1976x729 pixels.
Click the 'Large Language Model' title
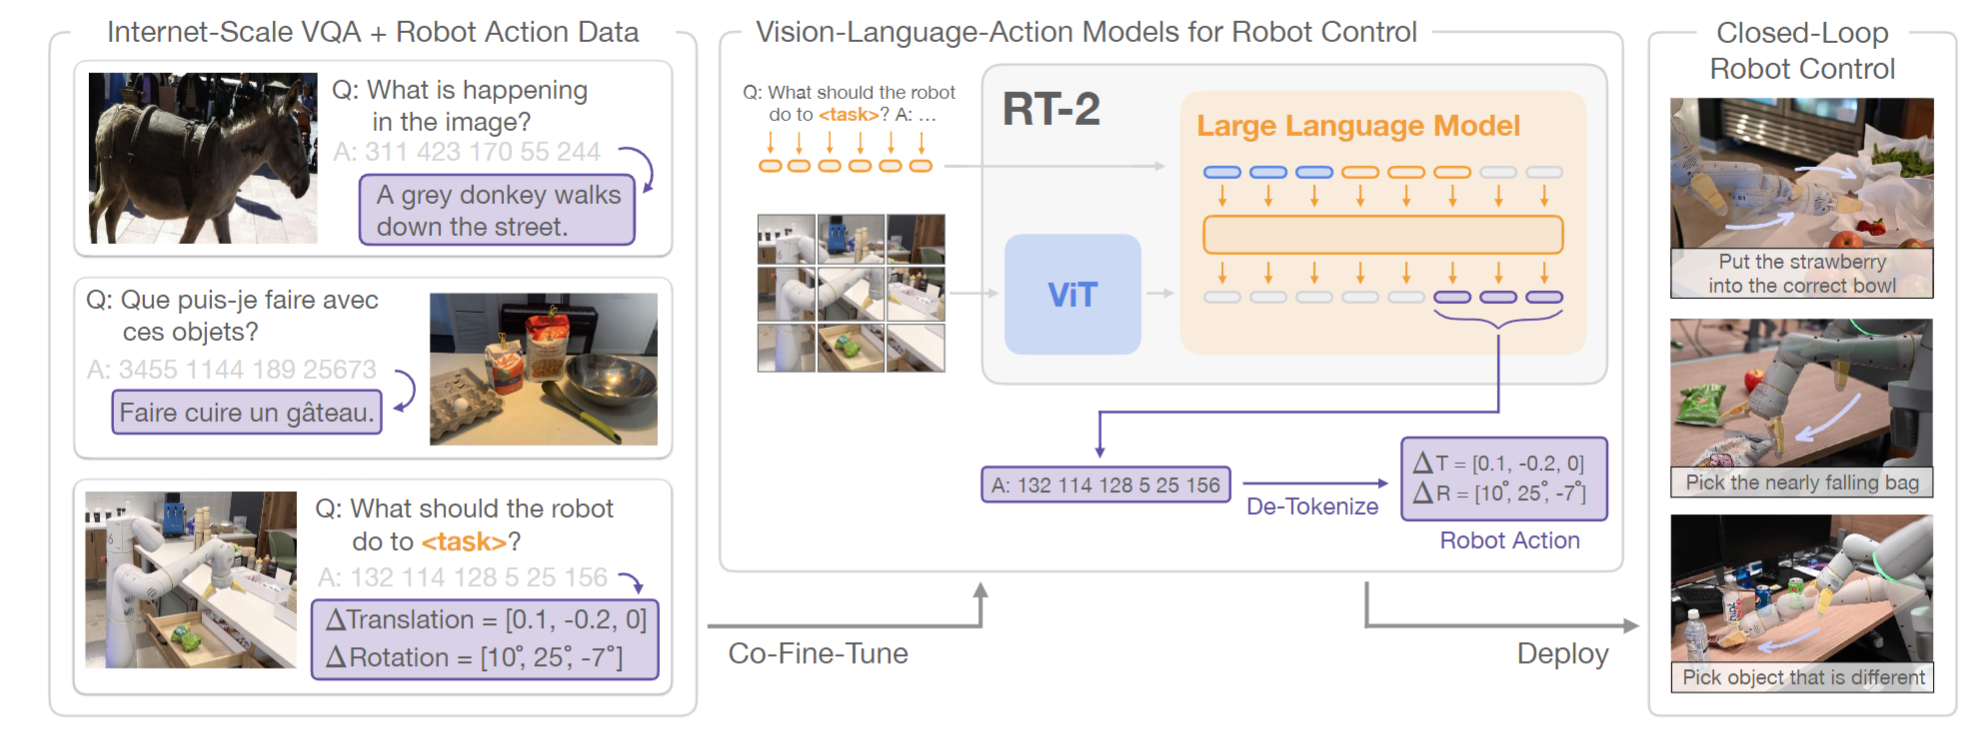pos(1358,126)
